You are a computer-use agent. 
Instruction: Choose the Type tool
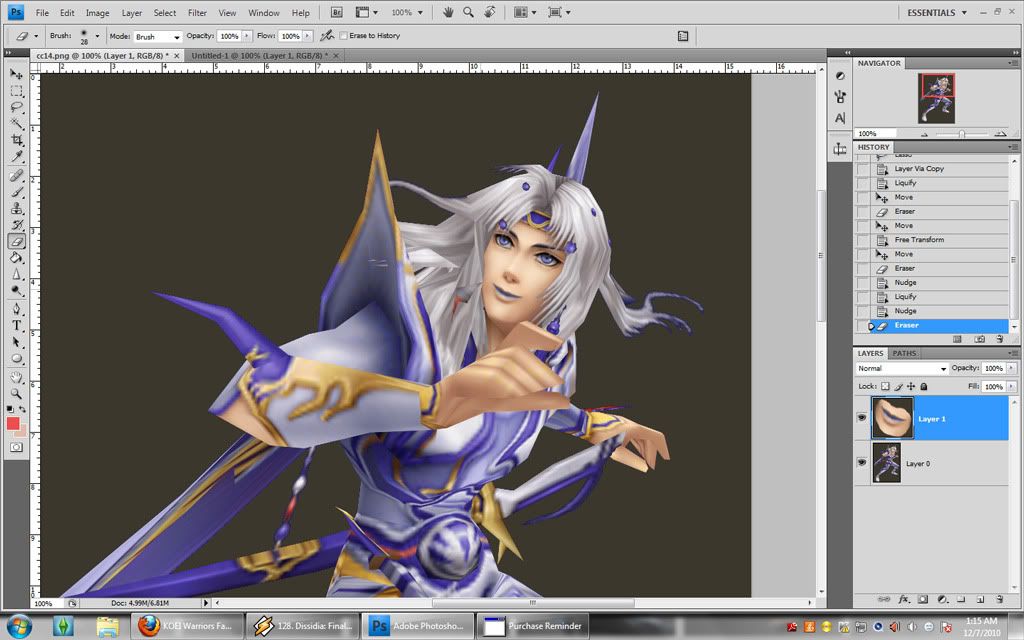point(17,325)
